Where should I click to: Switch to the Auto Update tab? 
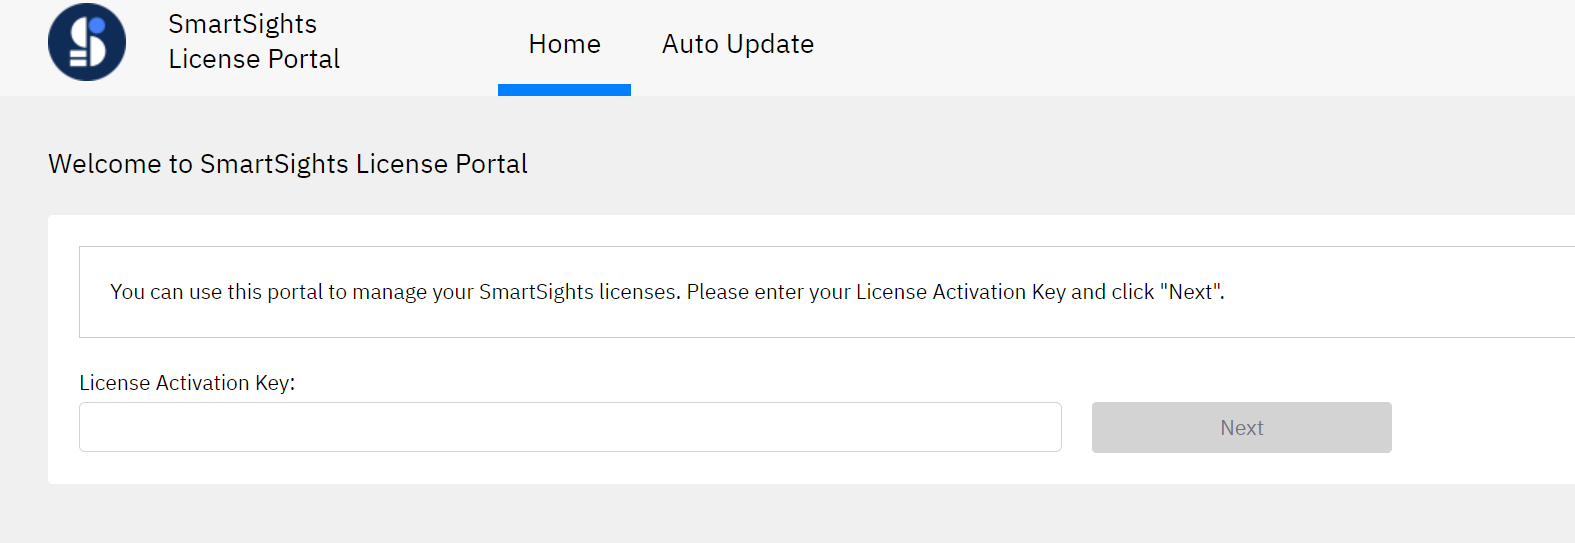click(x=738, y=44)
